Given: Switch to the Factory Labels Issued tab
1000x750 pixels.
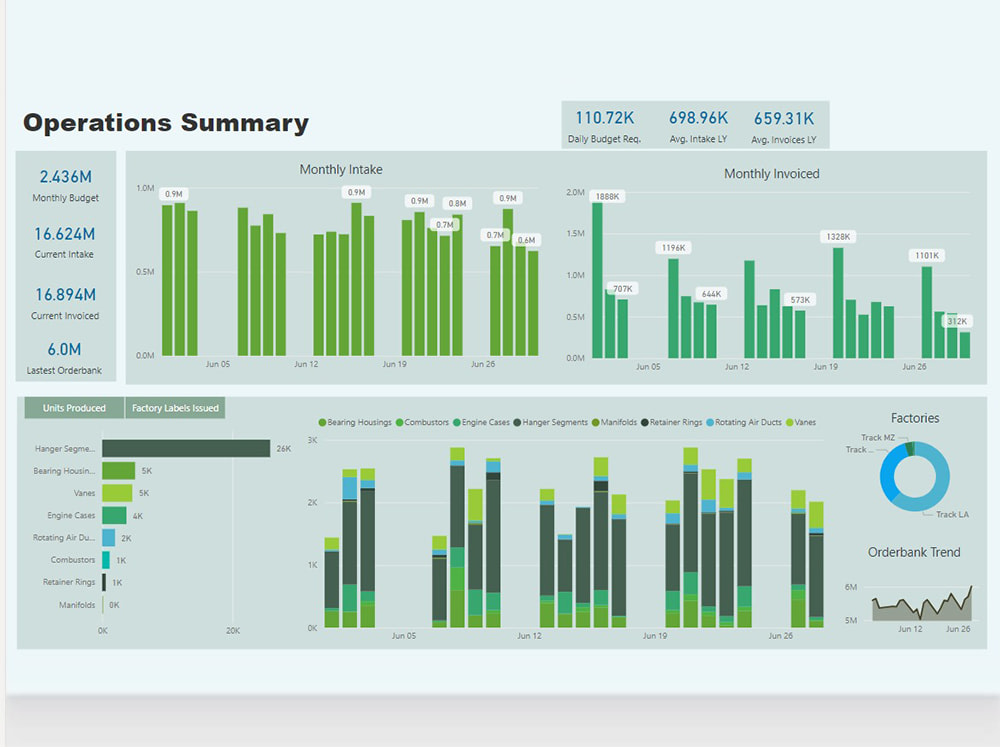Looking at the screenshot, I should 175,408.
